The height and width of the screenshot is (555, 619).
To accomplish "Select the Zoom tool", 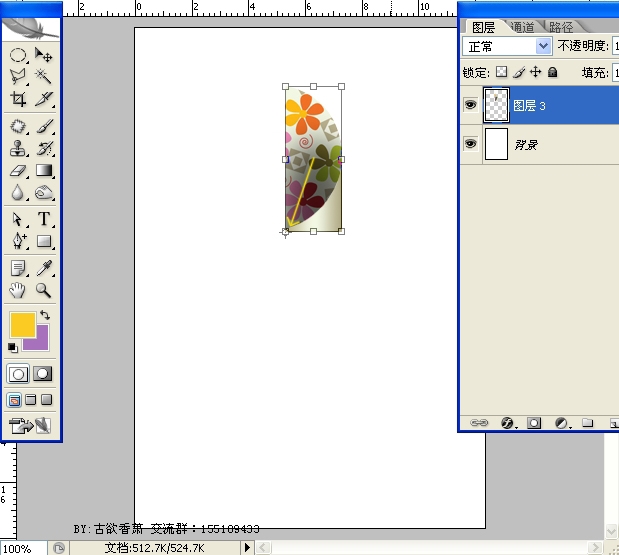I will pyautogui.click(x=43, y=291).
